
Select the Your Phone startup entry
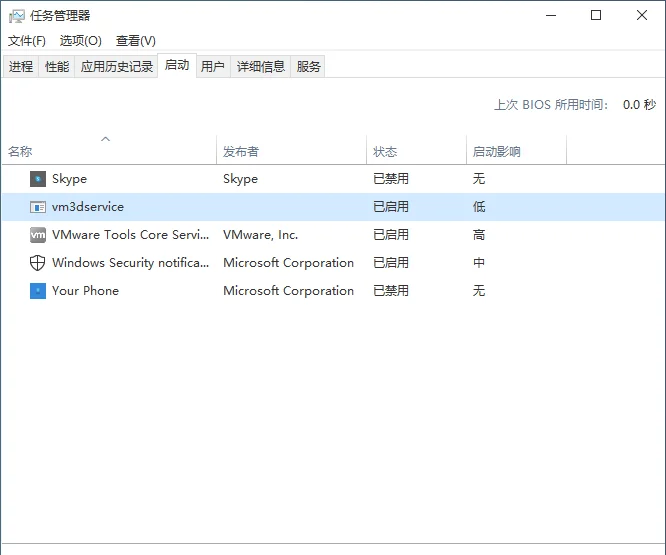click(85, 291)
